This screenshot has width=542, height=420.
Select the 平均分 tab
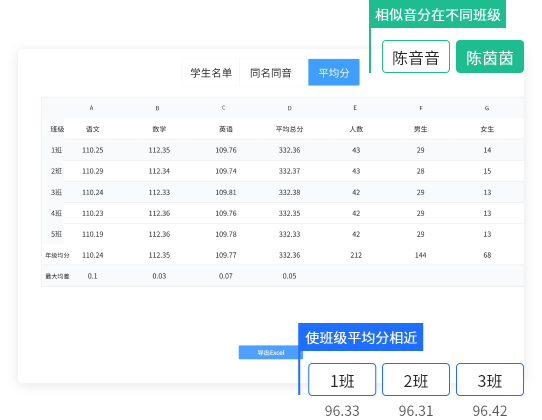pos(334,73)
